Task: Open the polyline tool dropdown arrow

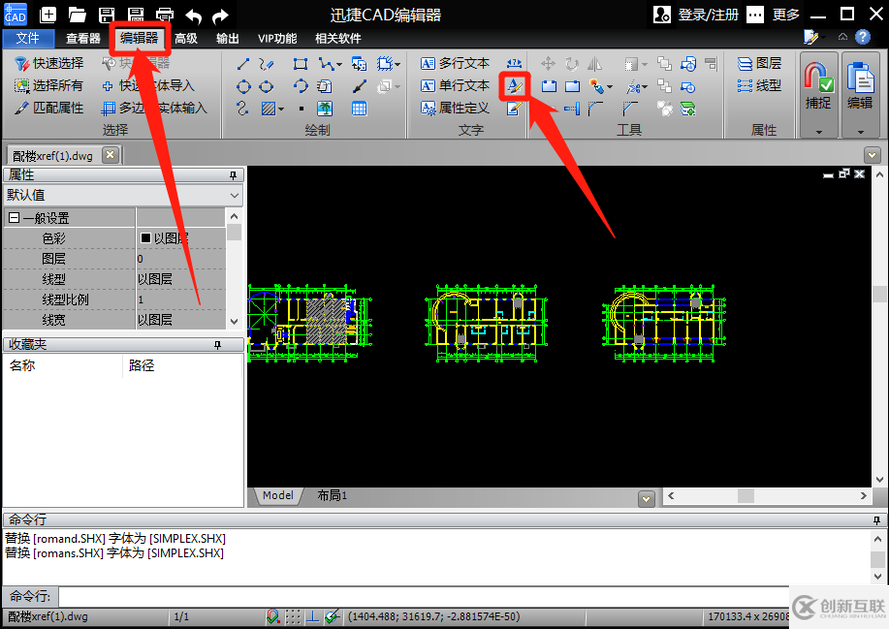Action: pyautogui.click(x=339, y=65)
